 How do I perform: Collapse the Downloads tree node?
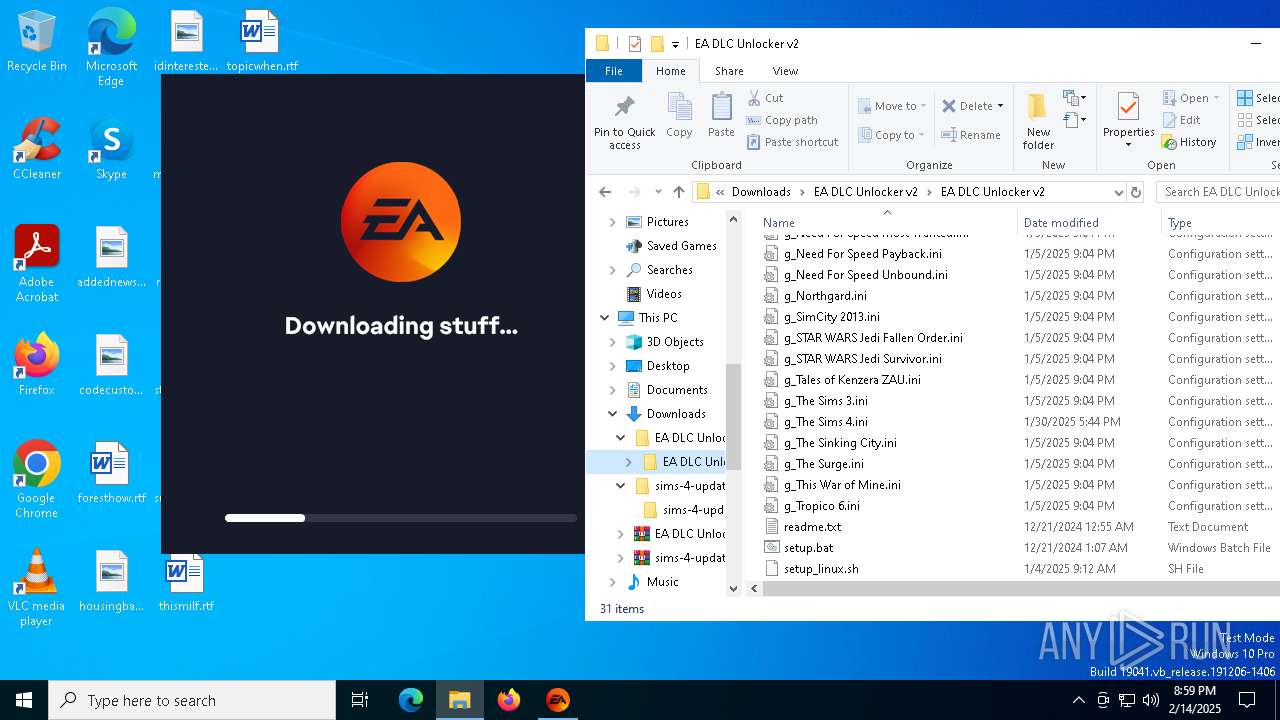click(612, 414)
